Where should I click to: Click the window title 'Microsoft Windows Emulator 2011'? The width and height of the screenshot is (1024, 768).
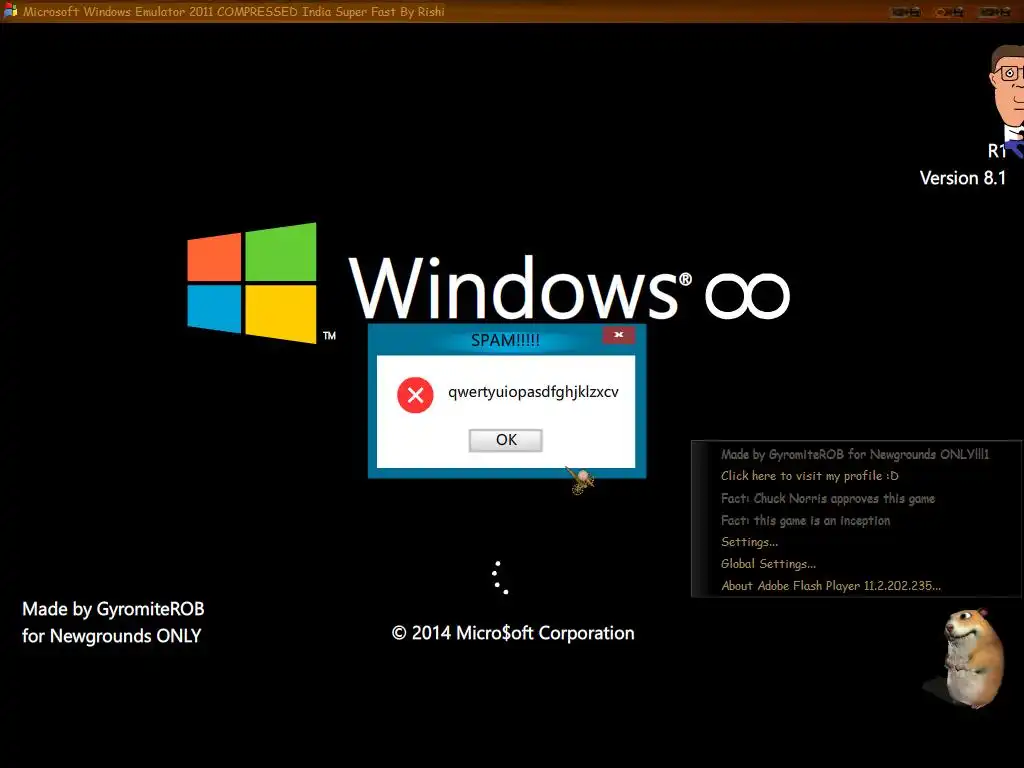point(234,11)
